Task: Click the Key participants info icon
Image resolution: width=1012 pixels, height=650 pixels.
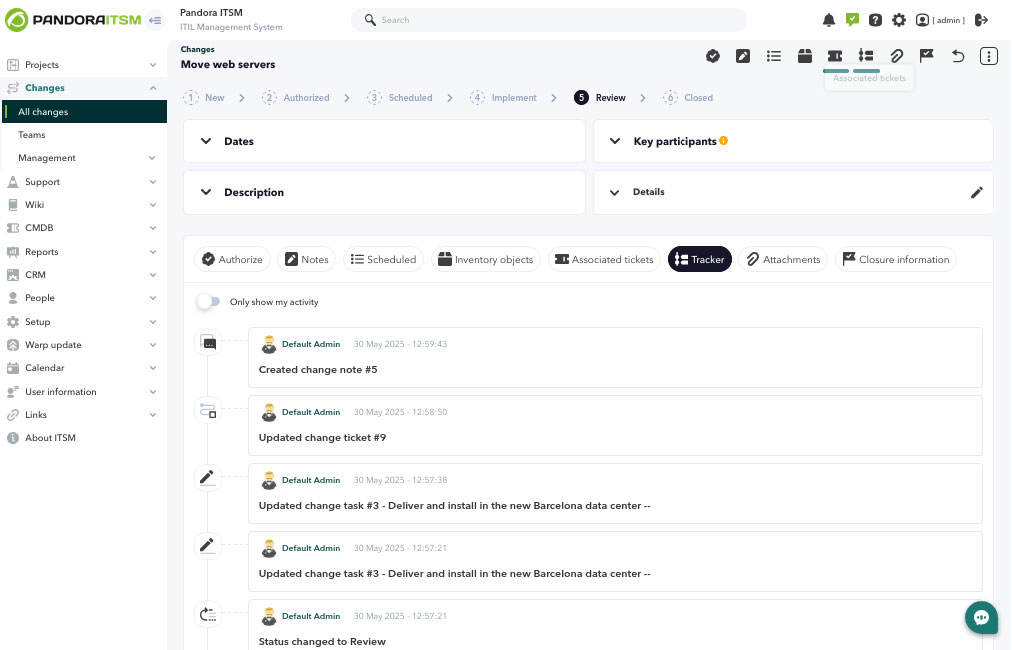Action: pyautogui.click(x=724, y=141)
